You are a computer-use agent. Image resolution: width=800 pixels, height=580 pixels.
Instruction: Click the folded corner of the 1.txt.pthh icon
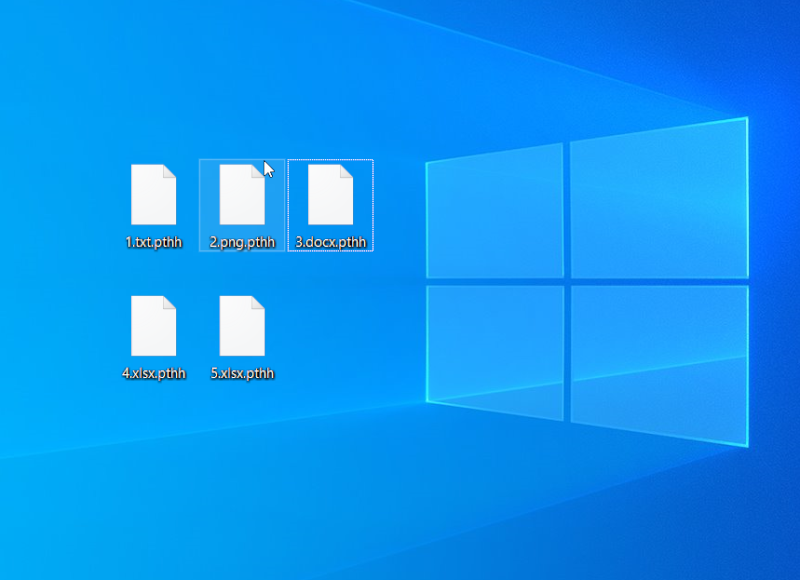coord(170,171)
